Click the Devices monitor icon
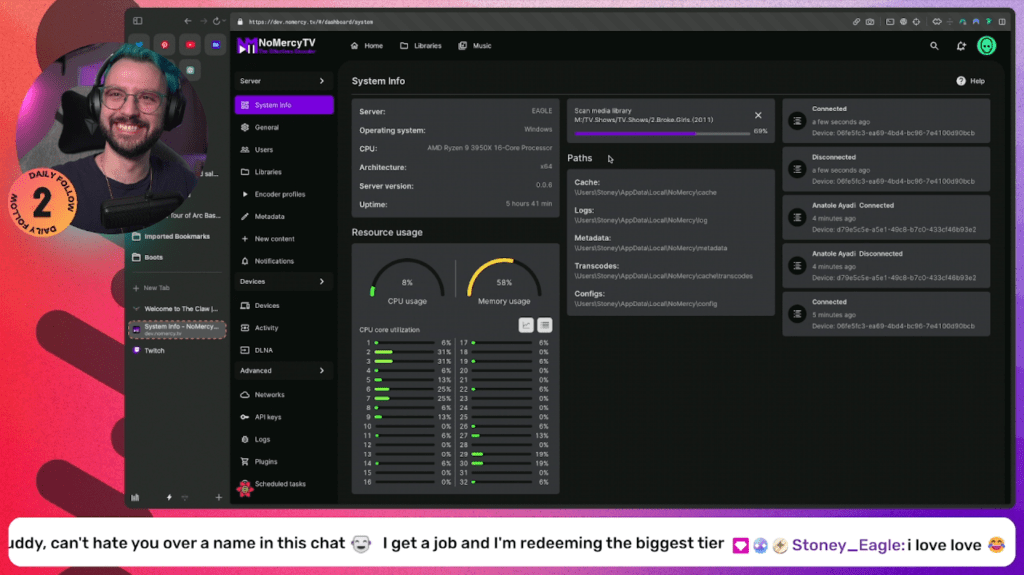 click(245, 306)
